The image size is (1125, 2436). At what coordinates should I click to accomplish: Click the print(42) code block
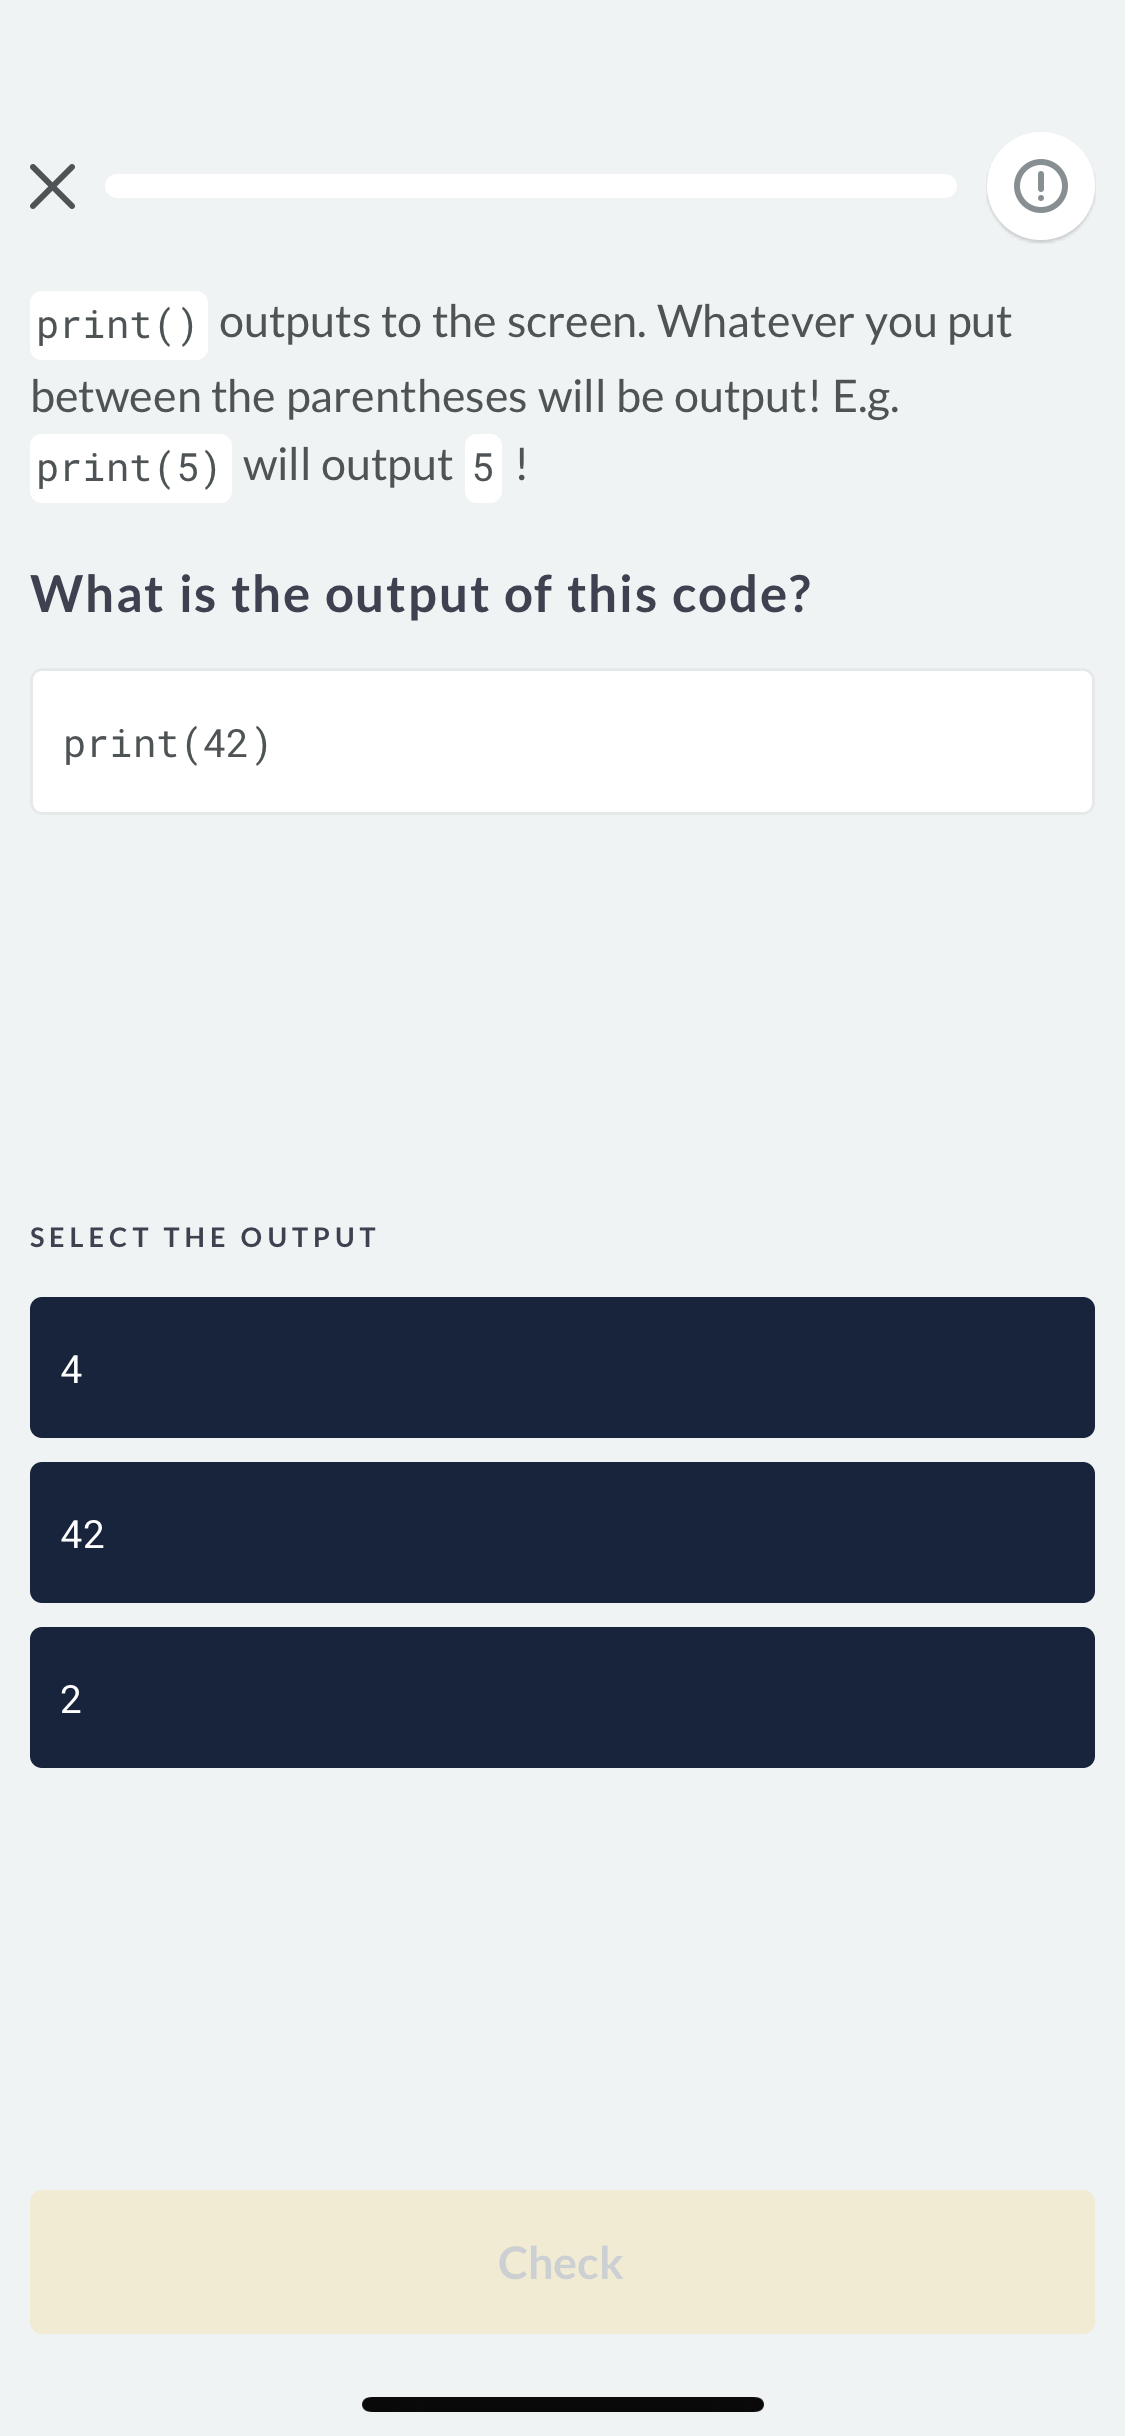coord(562,742)
